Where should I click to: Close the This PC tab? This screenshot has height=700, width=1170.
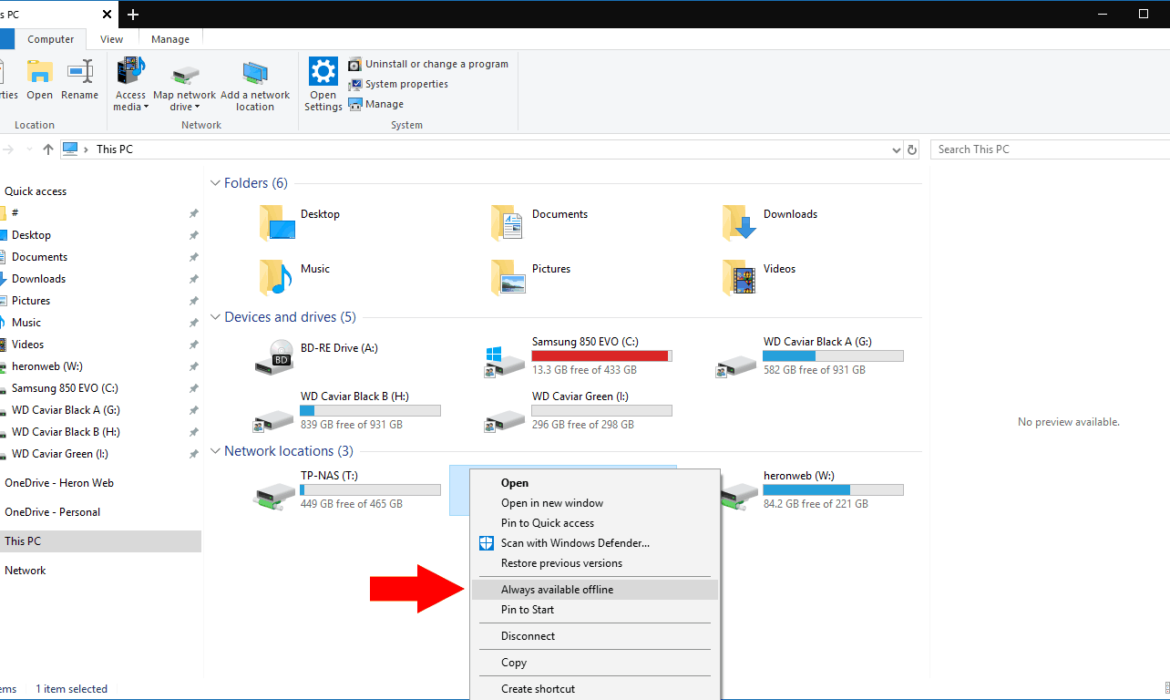point(107,14)
